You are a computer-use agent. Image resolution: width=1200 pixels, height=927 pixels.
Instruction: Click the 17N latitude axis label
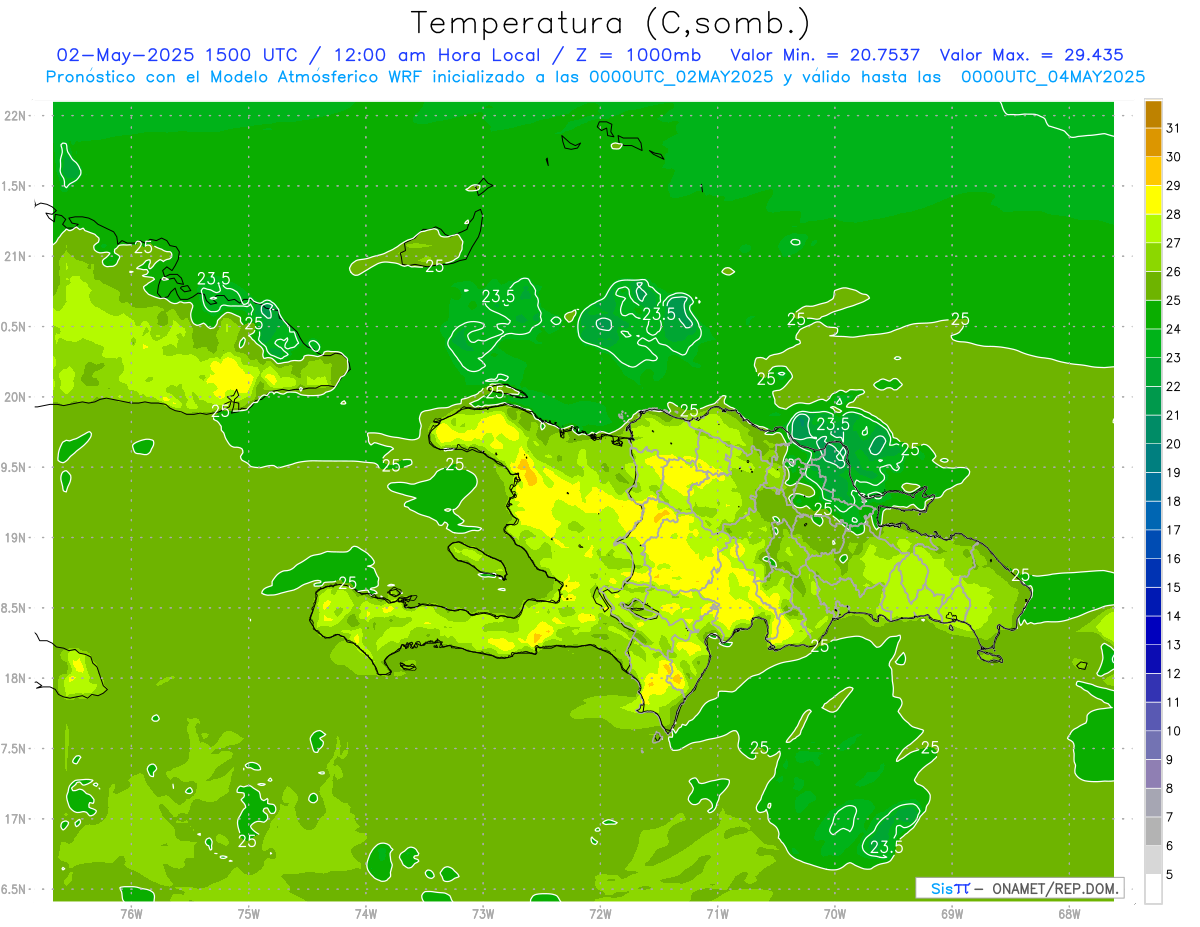point(15,819)
